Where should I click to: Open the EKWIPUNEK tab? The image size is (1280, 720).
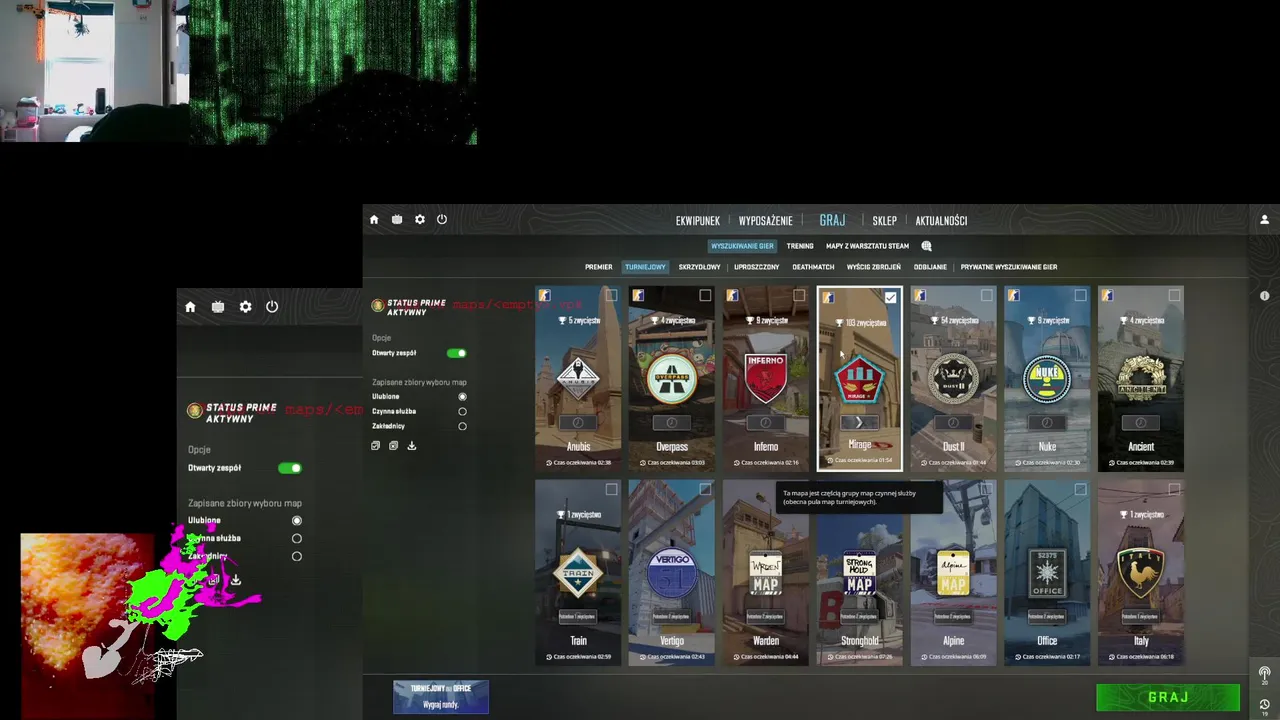coord(698,220)
